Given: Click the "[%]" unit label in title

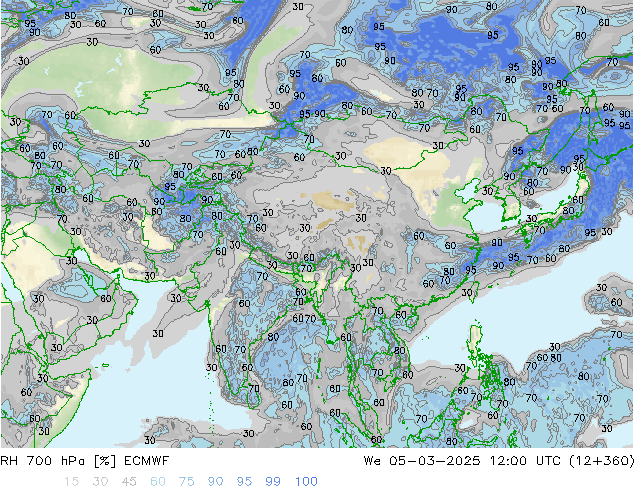Looking at the screenshot, I should pyautogui.click(x=105, y=460).
